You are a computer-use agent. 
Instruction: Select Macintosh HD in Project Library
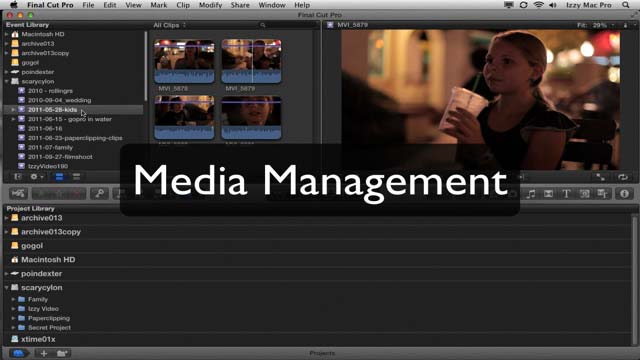[x=48, y=260]
